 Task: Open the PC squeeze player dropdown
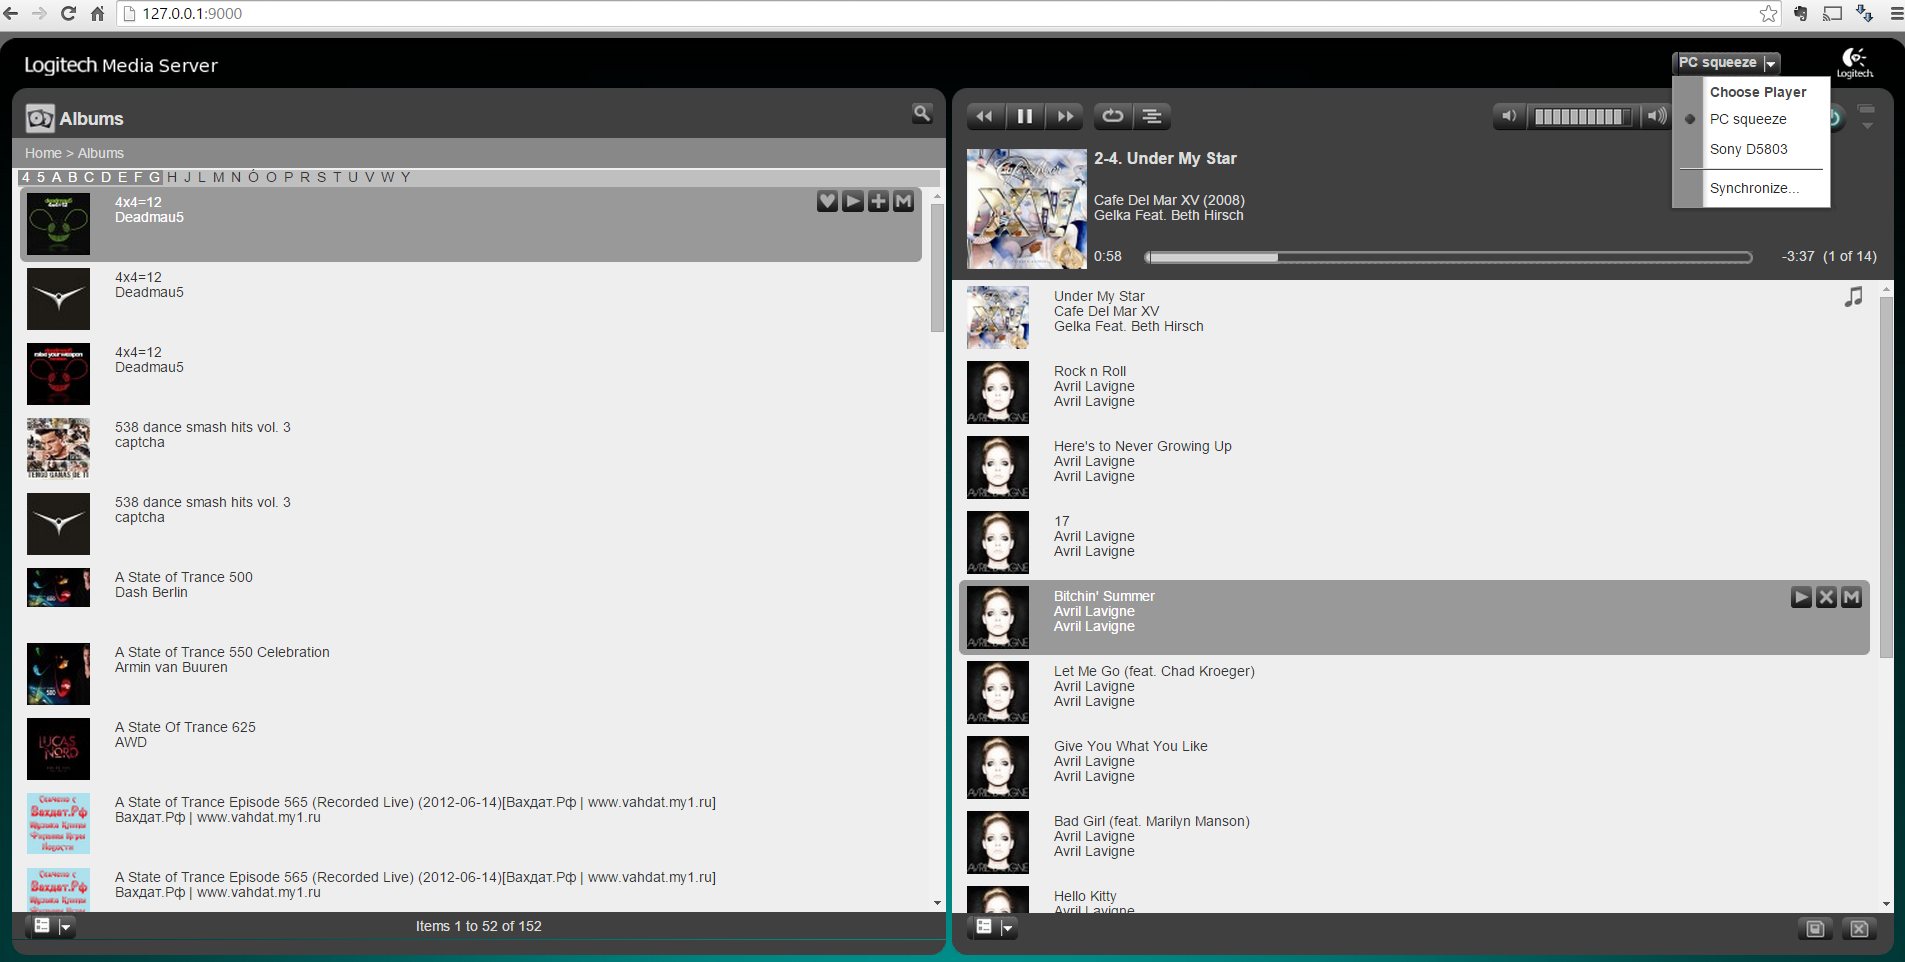[1726, 63]
